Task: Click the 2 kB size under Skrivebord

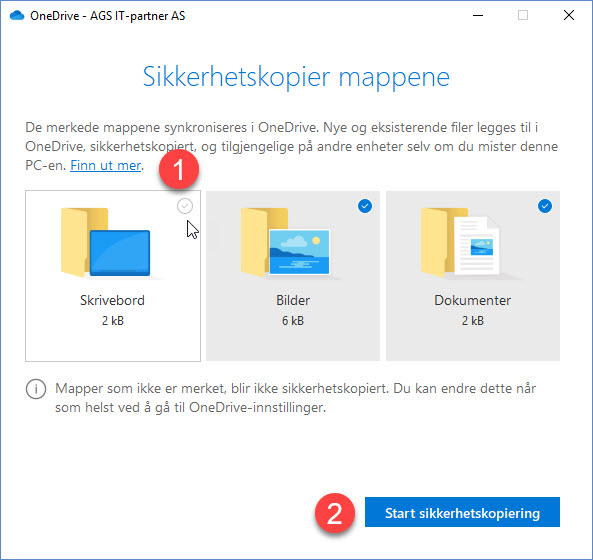Action: click(x=113, y=321)
